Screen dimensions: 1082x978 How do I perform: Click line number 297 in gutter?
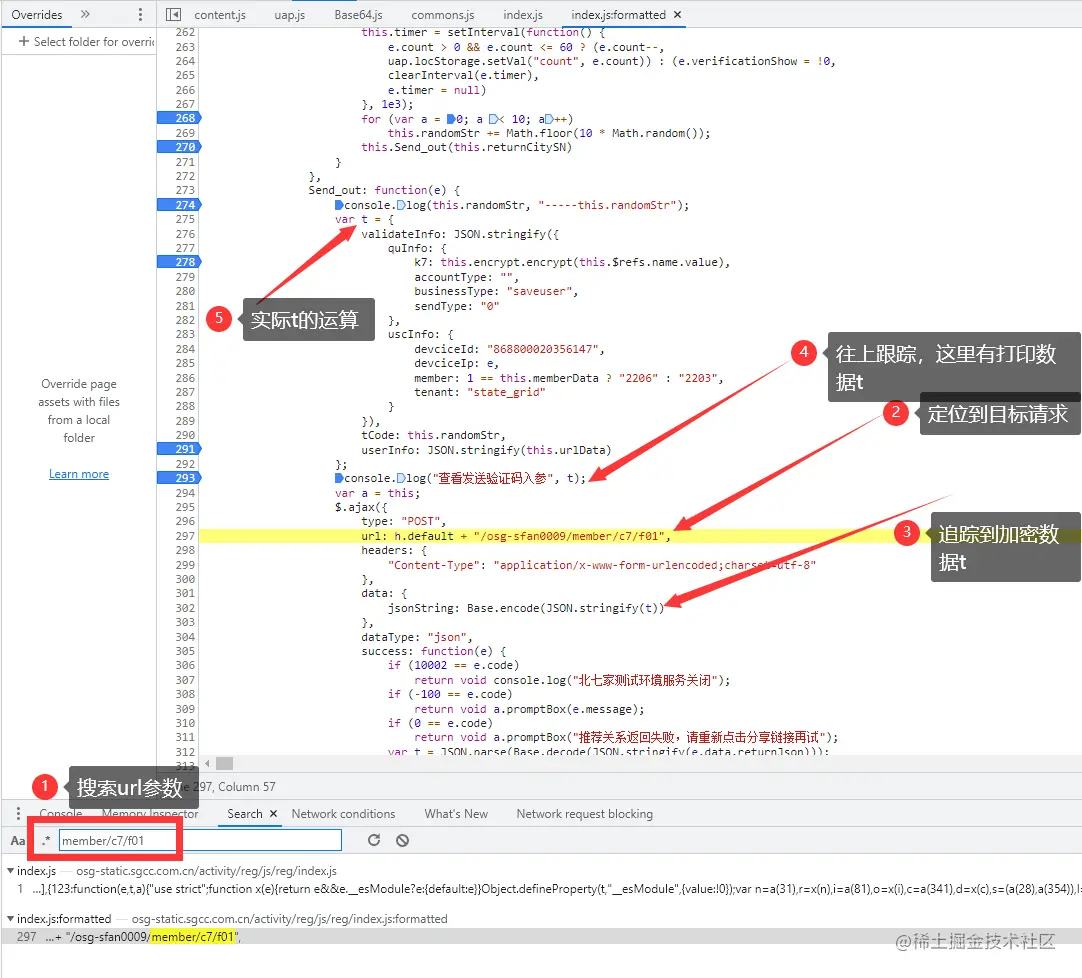click(184, 536)
